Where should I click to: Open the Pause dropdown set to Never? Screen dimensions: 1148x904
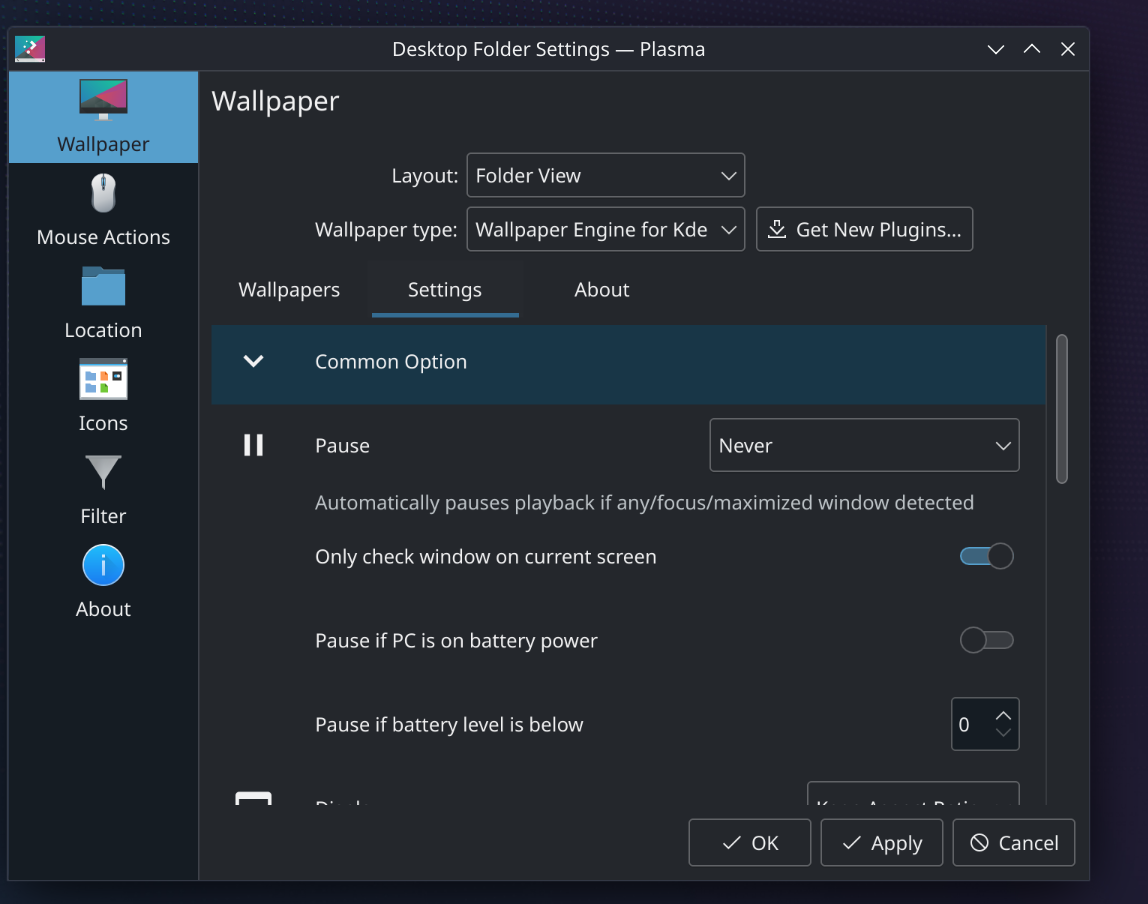coord(864,446)
